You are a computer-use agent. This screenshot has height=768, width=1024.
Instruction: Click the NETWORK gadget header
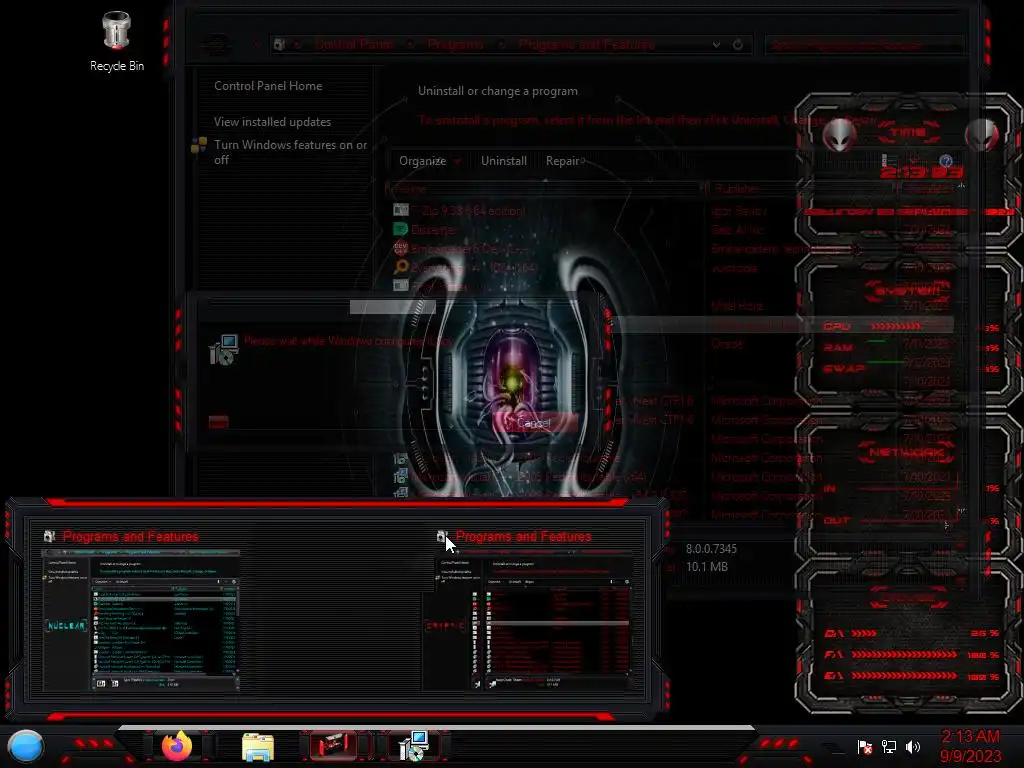(906, 451)
